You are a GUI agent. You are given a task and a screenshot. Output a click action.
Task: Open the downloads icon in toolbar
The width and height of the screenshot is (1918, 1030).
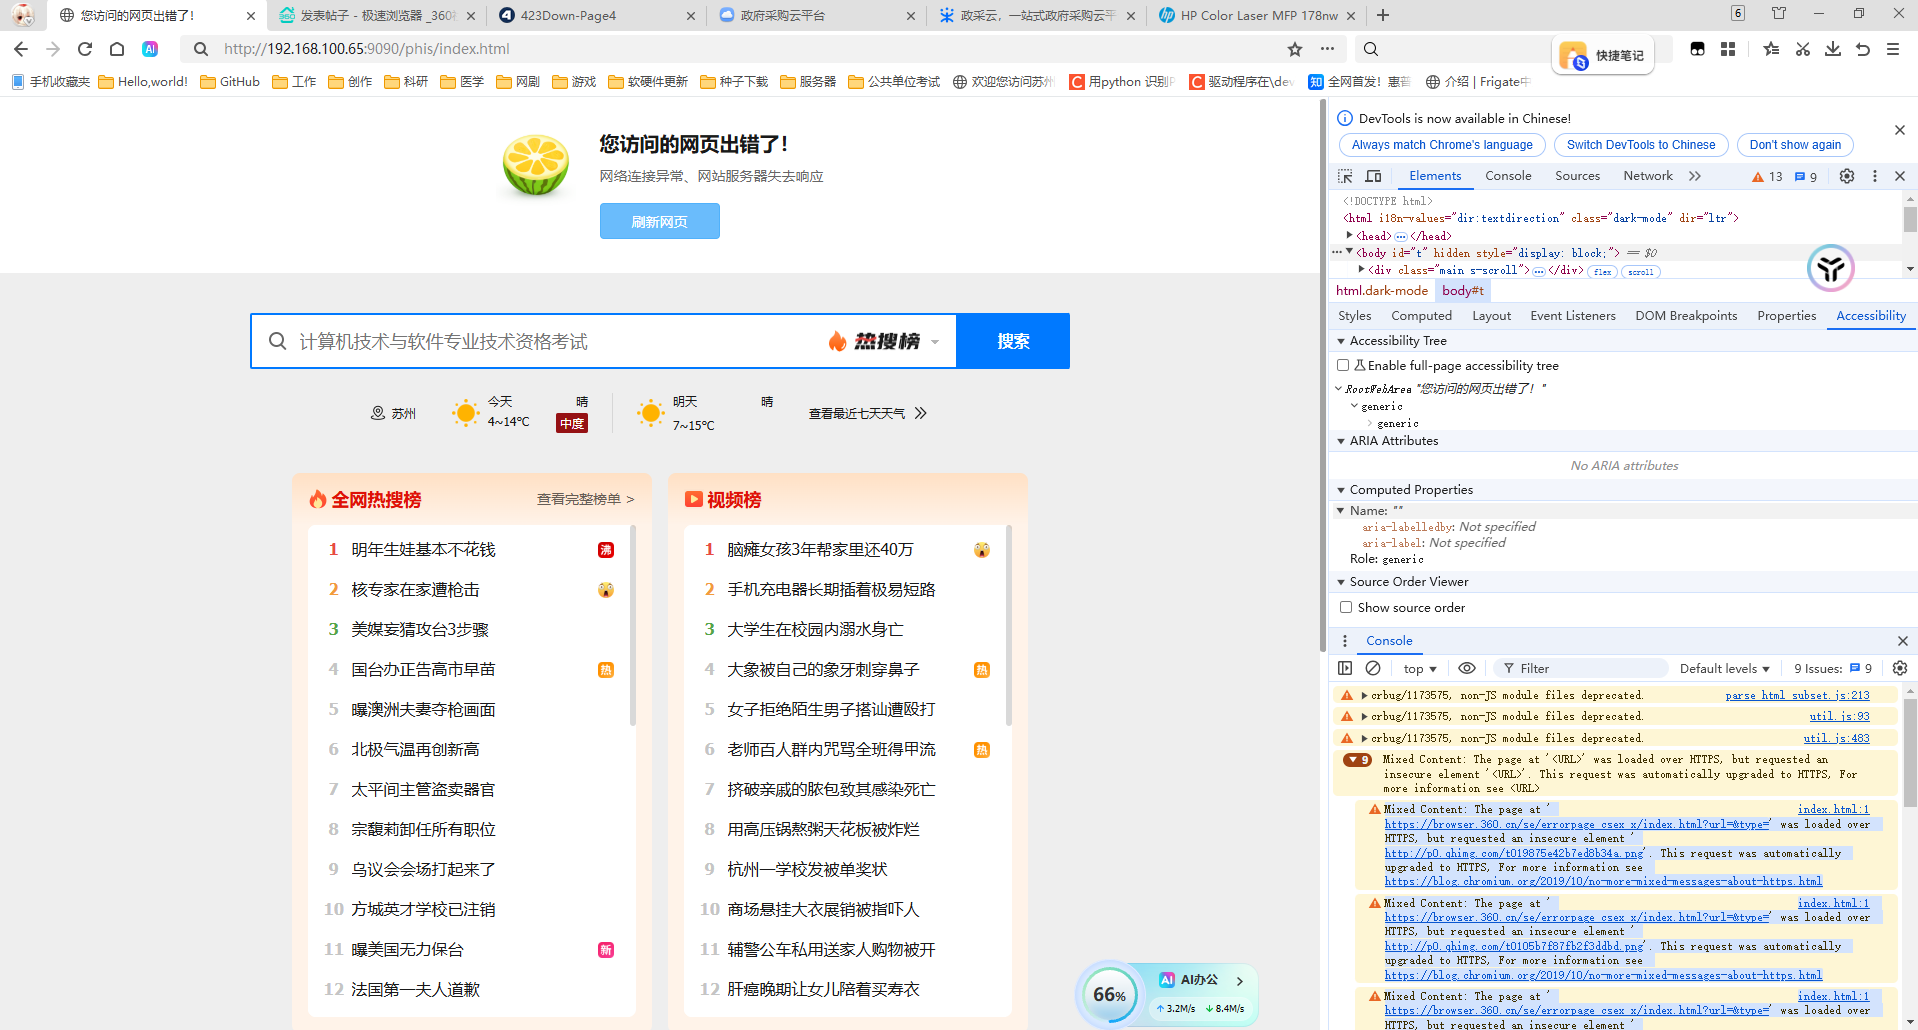click(1833, 49)
